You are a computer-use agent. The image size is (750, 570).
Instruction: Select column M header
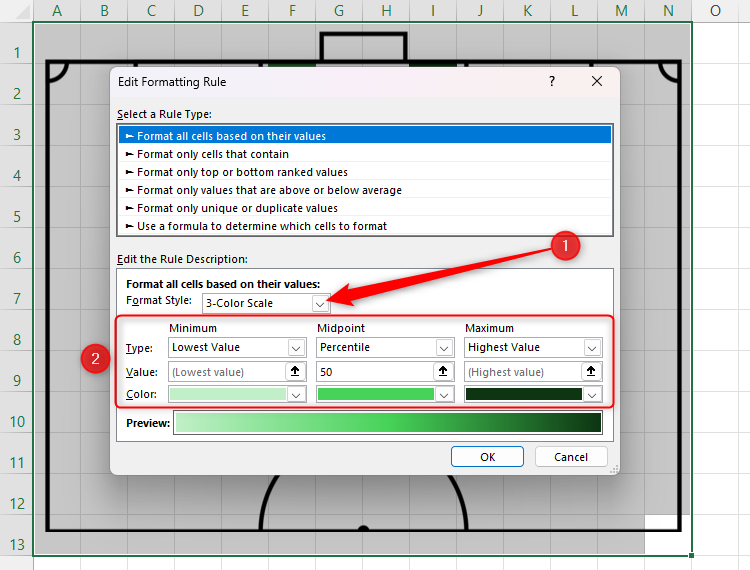pos(621,11)
